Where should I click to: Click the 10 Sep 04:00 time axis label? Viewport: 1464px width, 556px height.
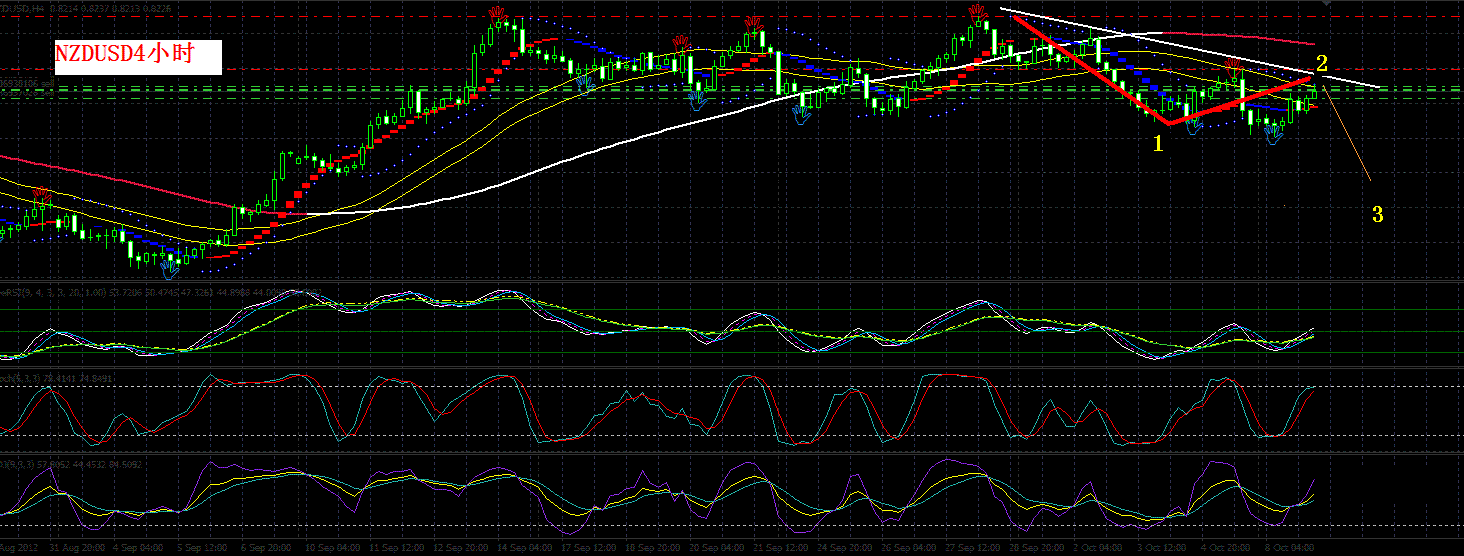(x=332, y=547)
